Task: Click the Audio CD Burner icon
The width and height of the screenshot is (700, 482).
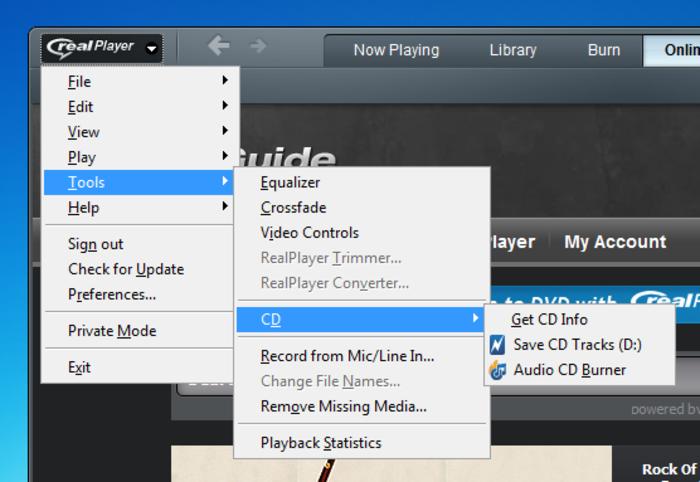Action: 497,370
